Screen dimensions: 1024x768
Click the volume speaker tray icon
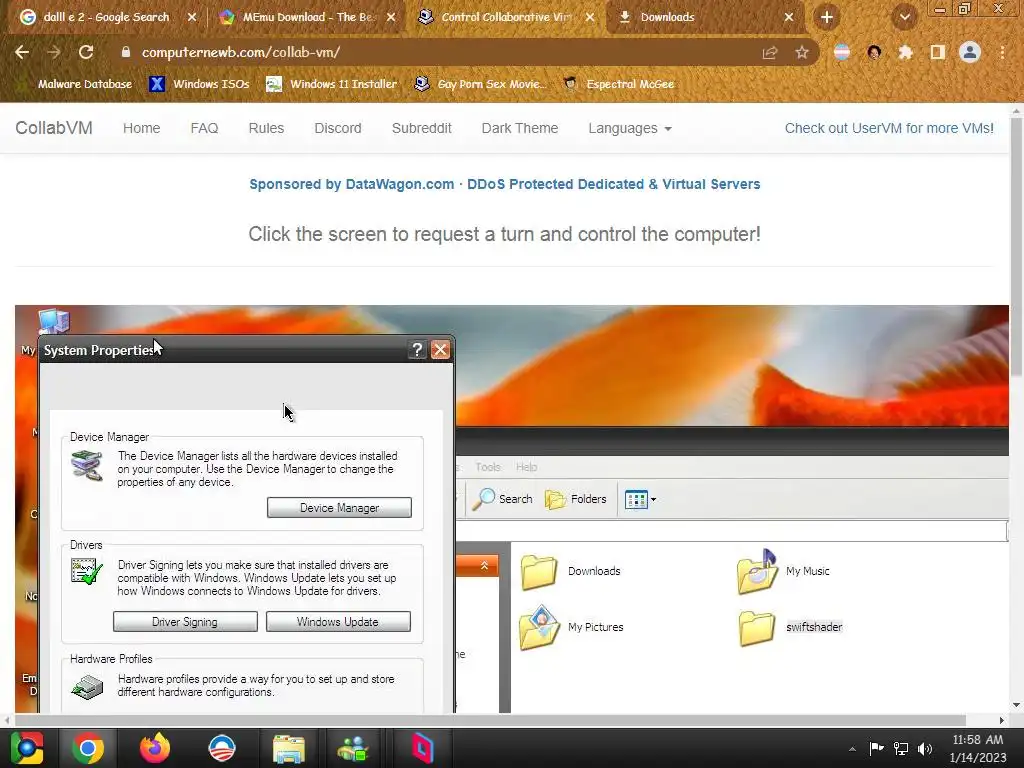tap(925, 749)
